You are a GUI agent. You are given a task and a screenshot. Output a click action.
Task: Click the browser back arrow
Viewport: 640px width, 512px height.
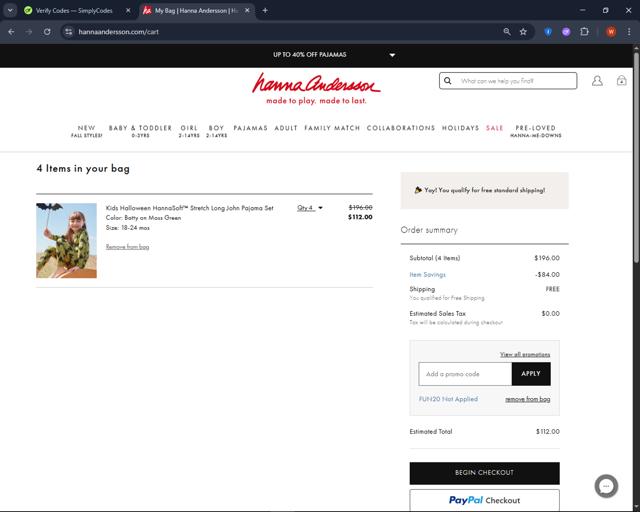(11, 32)
